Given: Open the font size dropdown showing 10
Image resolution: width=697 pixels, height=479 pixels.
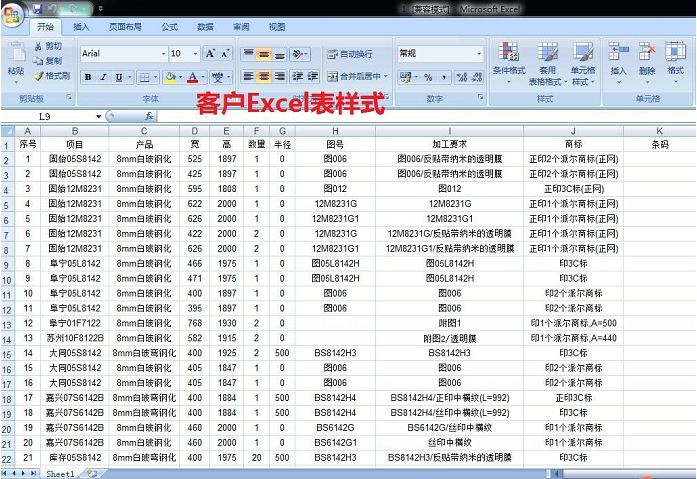Looking at the screenshot, I should [x=195, y=54].
